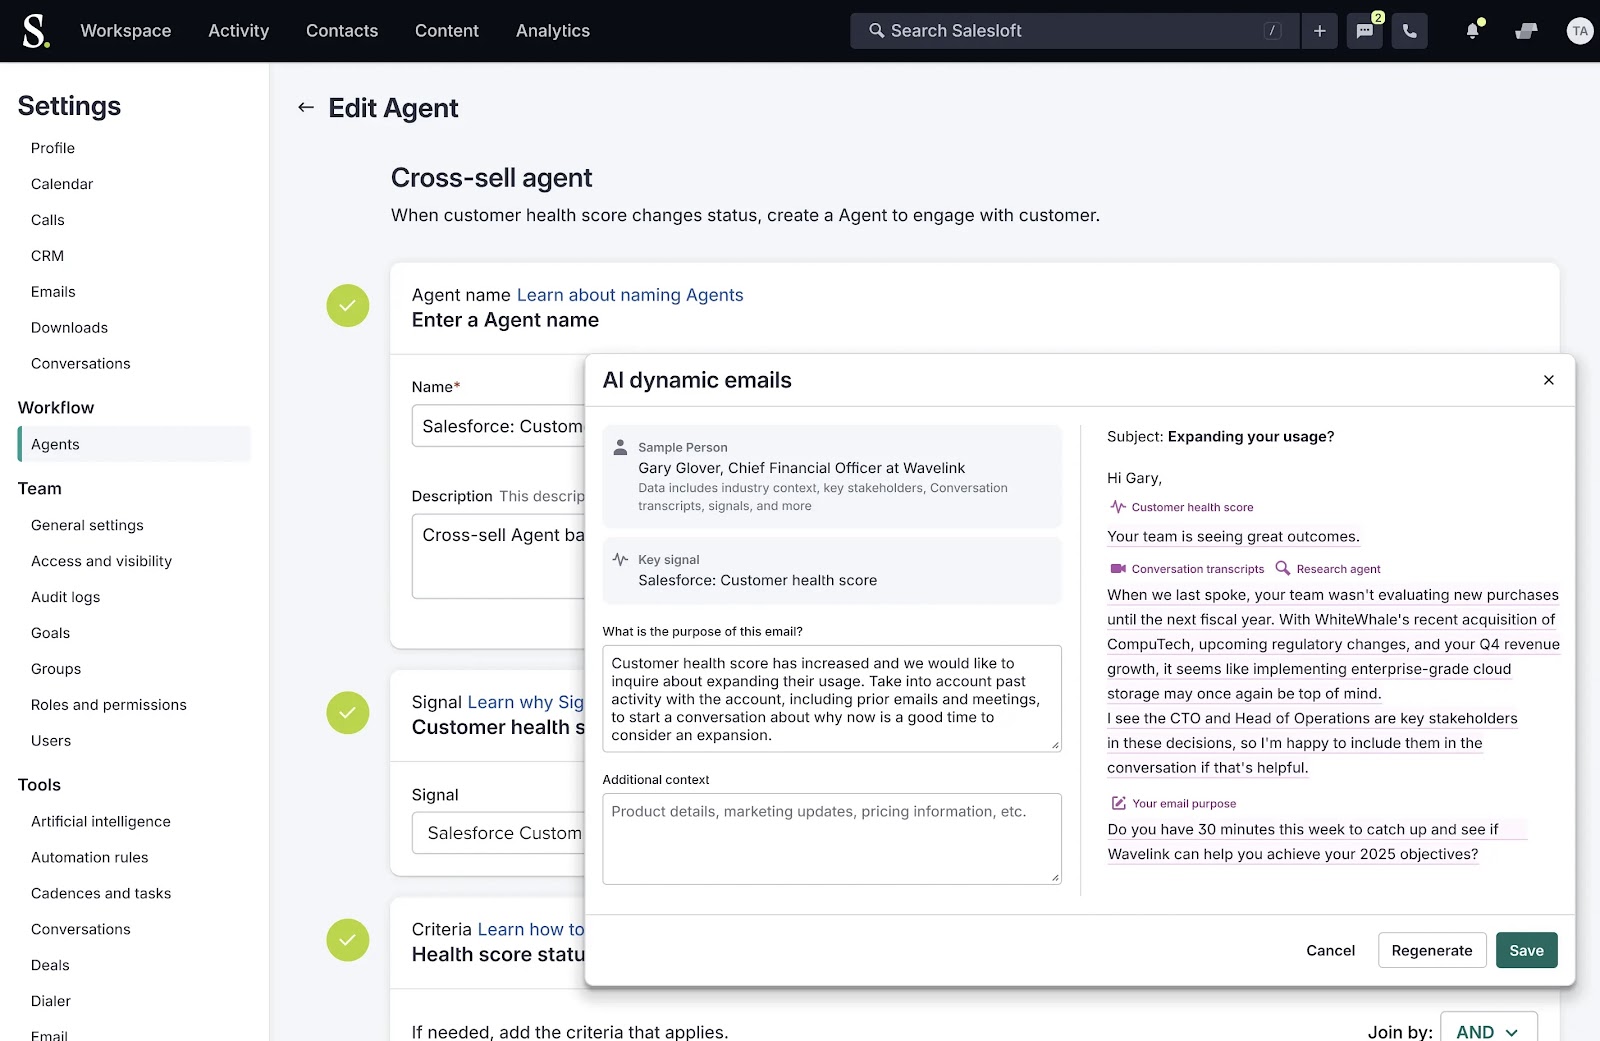Open the chat messages icon with badge
This screenshot has width=1600, height=1041.
tap(1365, 31)
